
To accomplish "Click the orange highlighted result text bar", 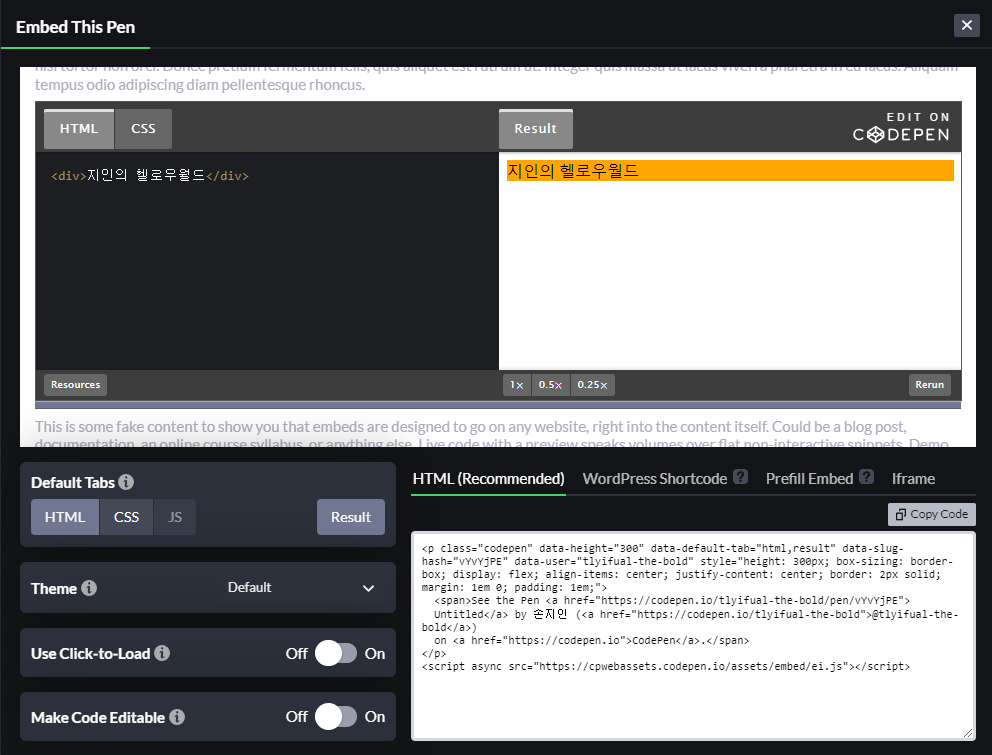I will tap(730, 171).
